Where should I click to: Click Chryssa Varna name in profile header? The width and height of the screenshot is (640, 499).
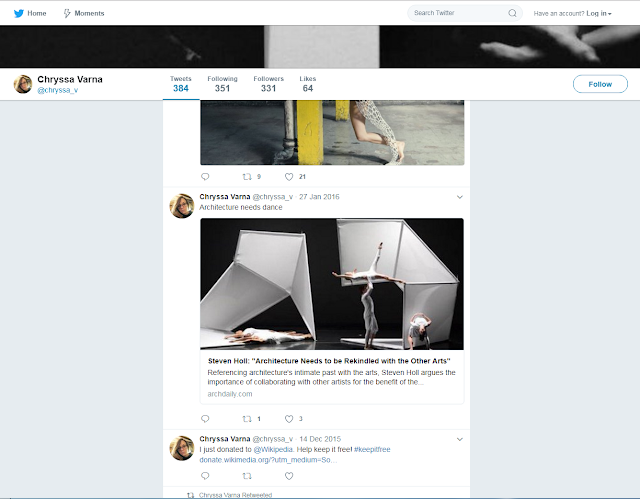coord(70,79)
